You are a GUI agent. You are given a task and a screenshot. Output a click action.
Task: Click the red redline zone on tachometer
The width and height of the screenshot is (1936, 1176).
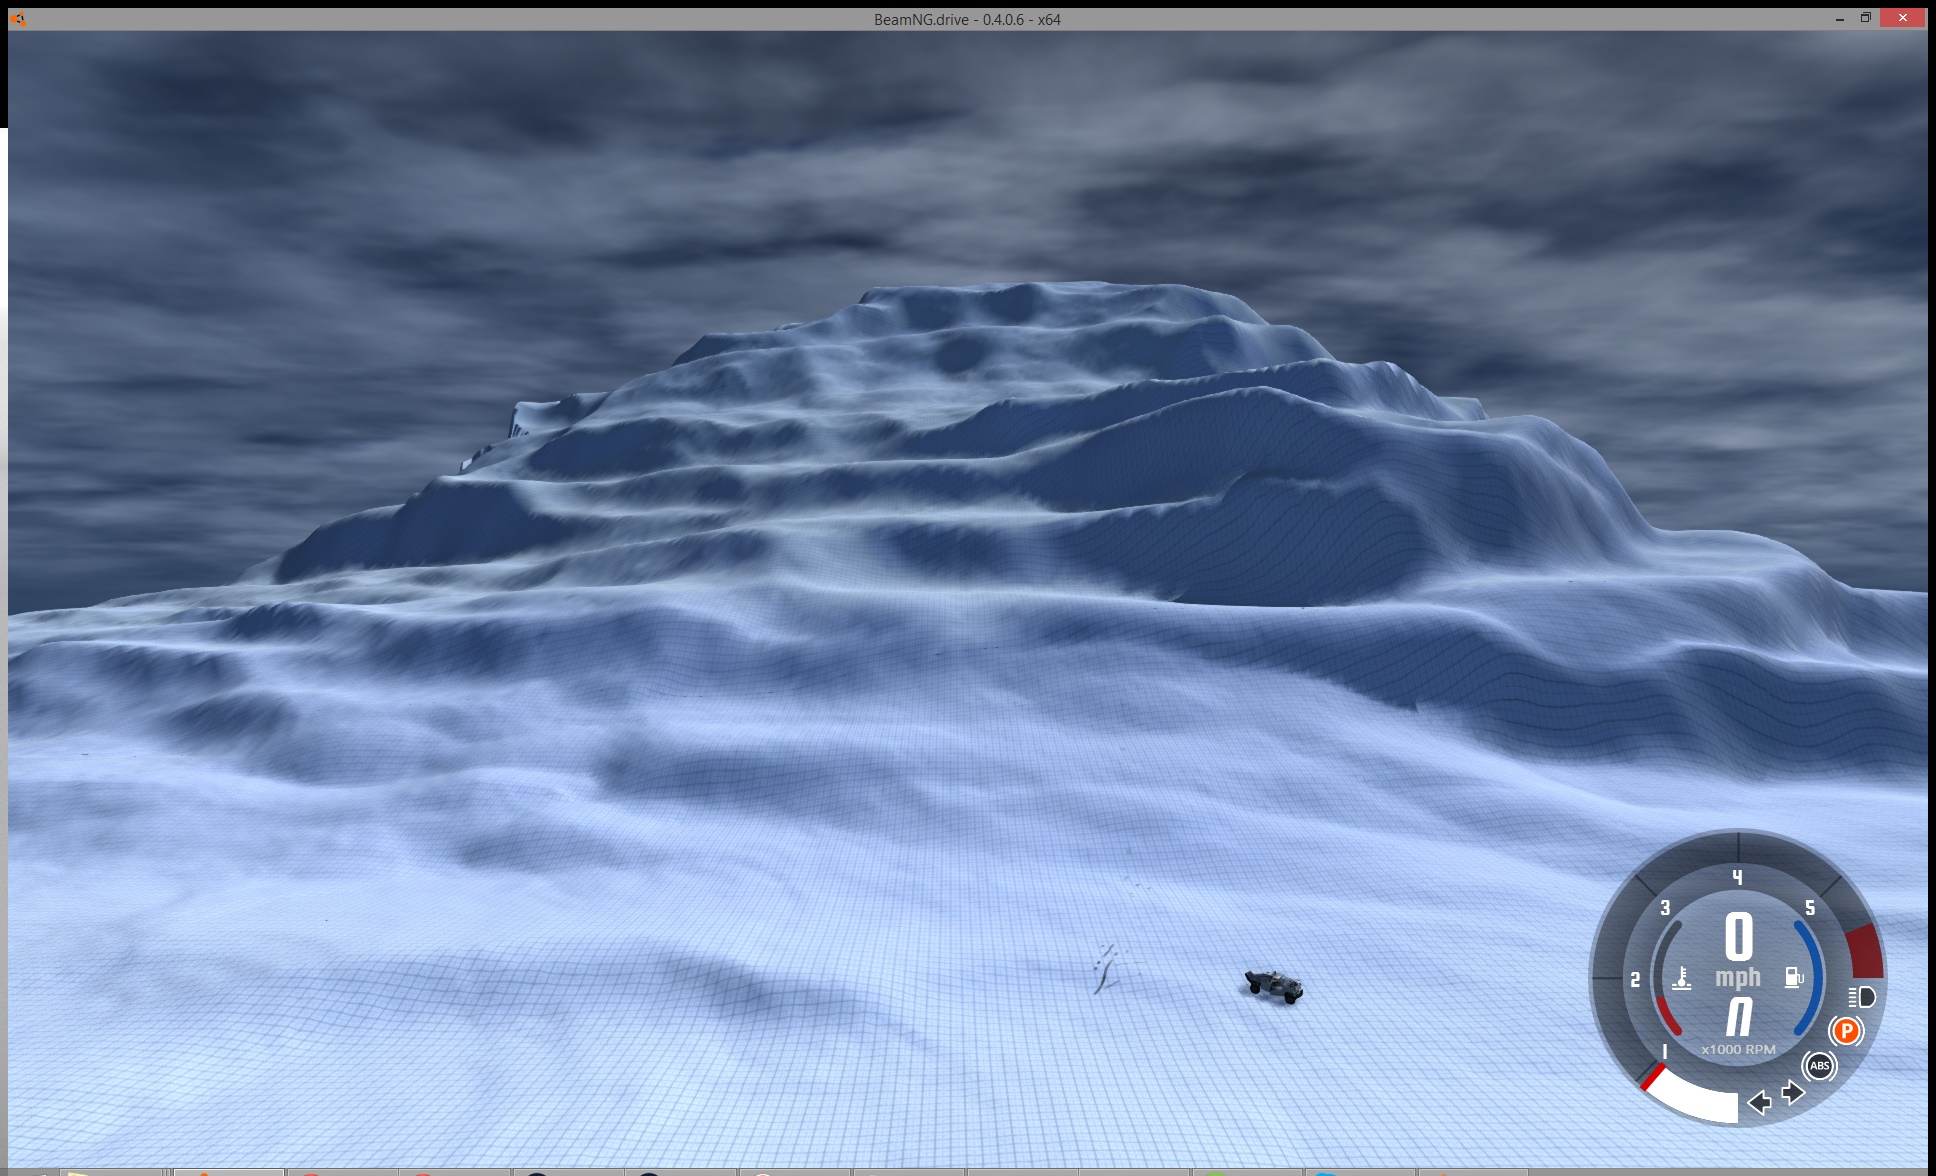point(1866,951)
